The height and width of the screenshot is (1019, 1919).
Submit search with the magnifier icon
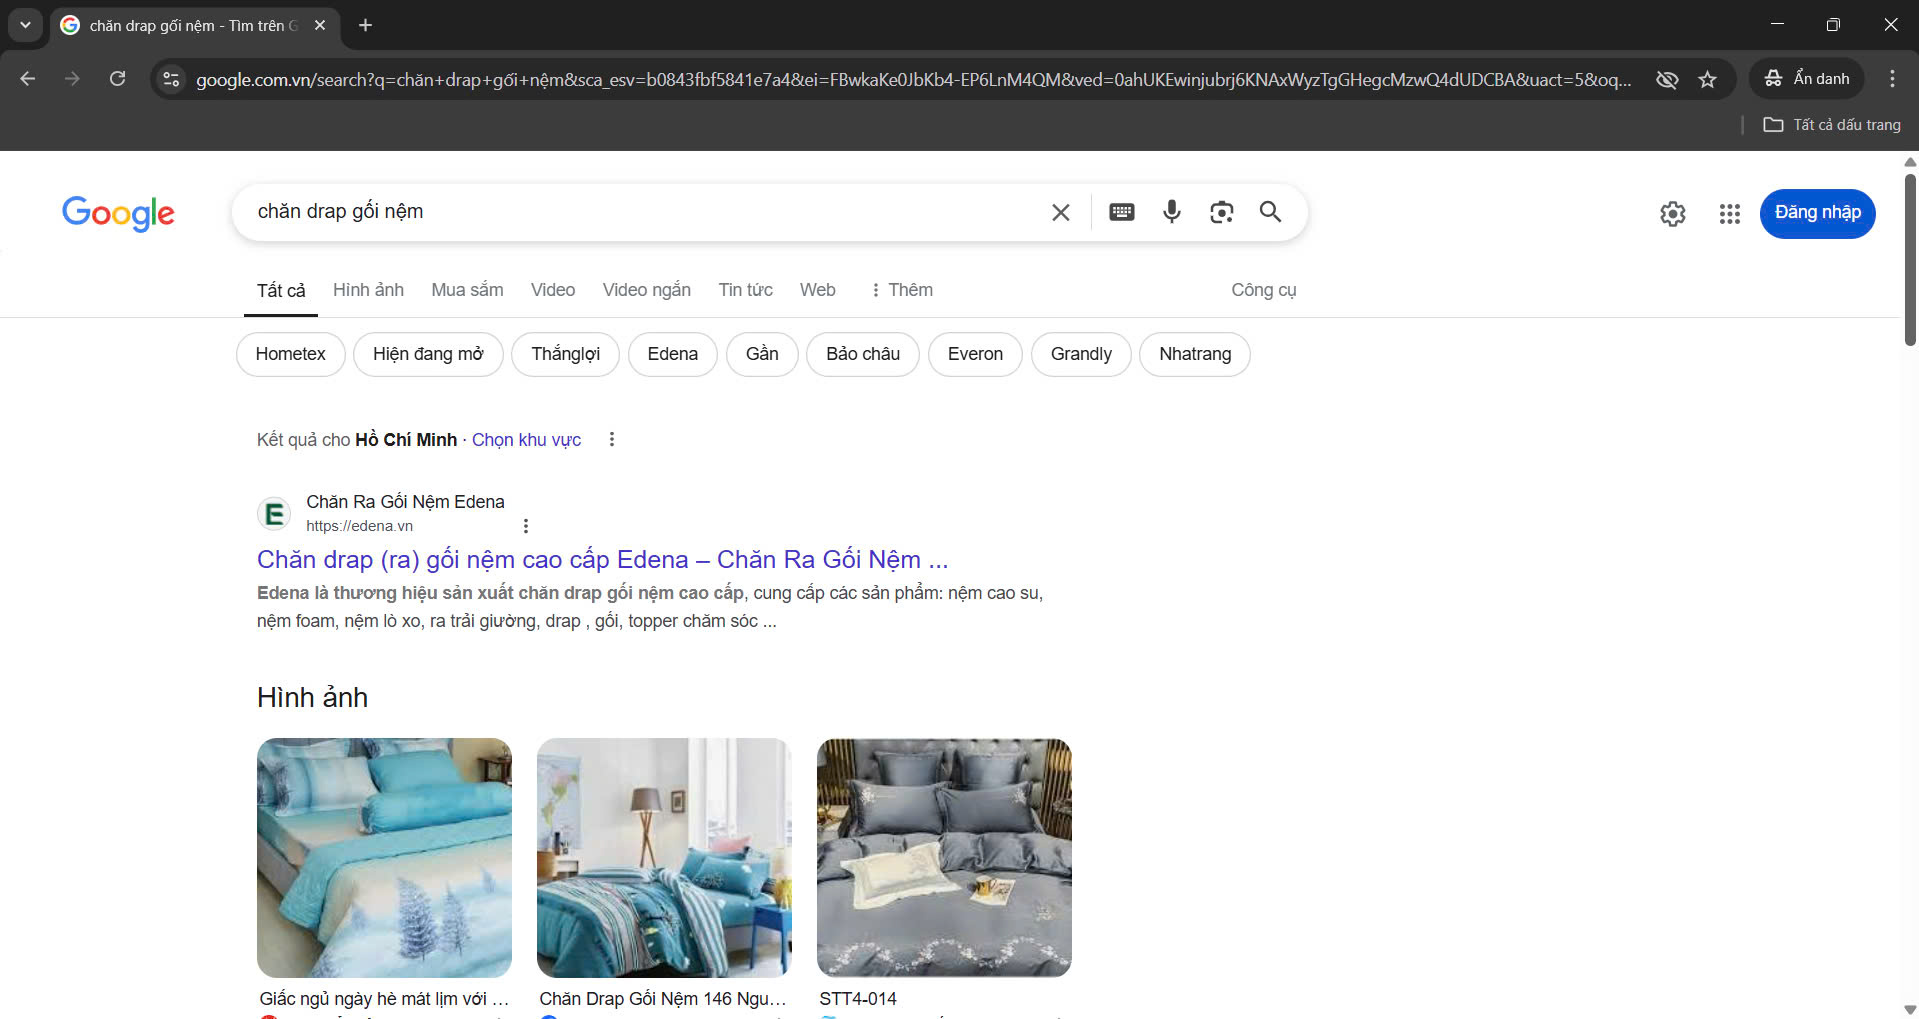(x=1270, y=212)
